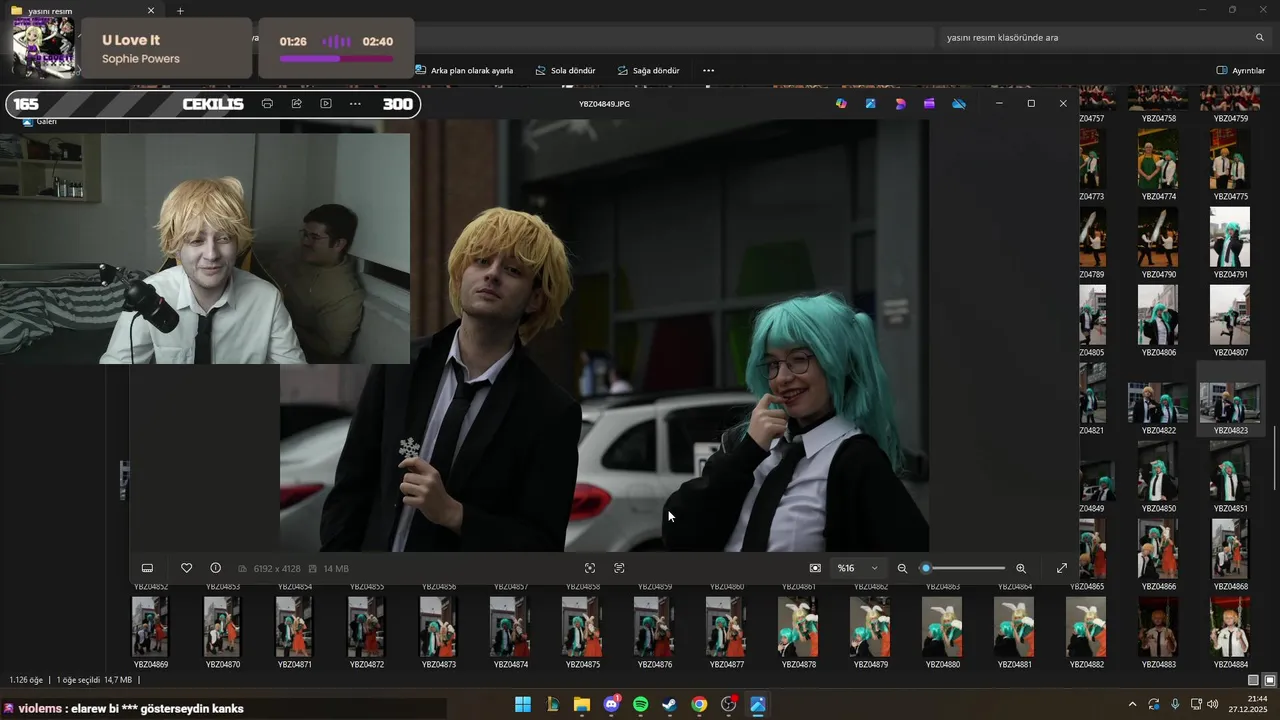Click the OneDrive cloud icon in Photos
1280x720 pixels.
tap(959, 104)
